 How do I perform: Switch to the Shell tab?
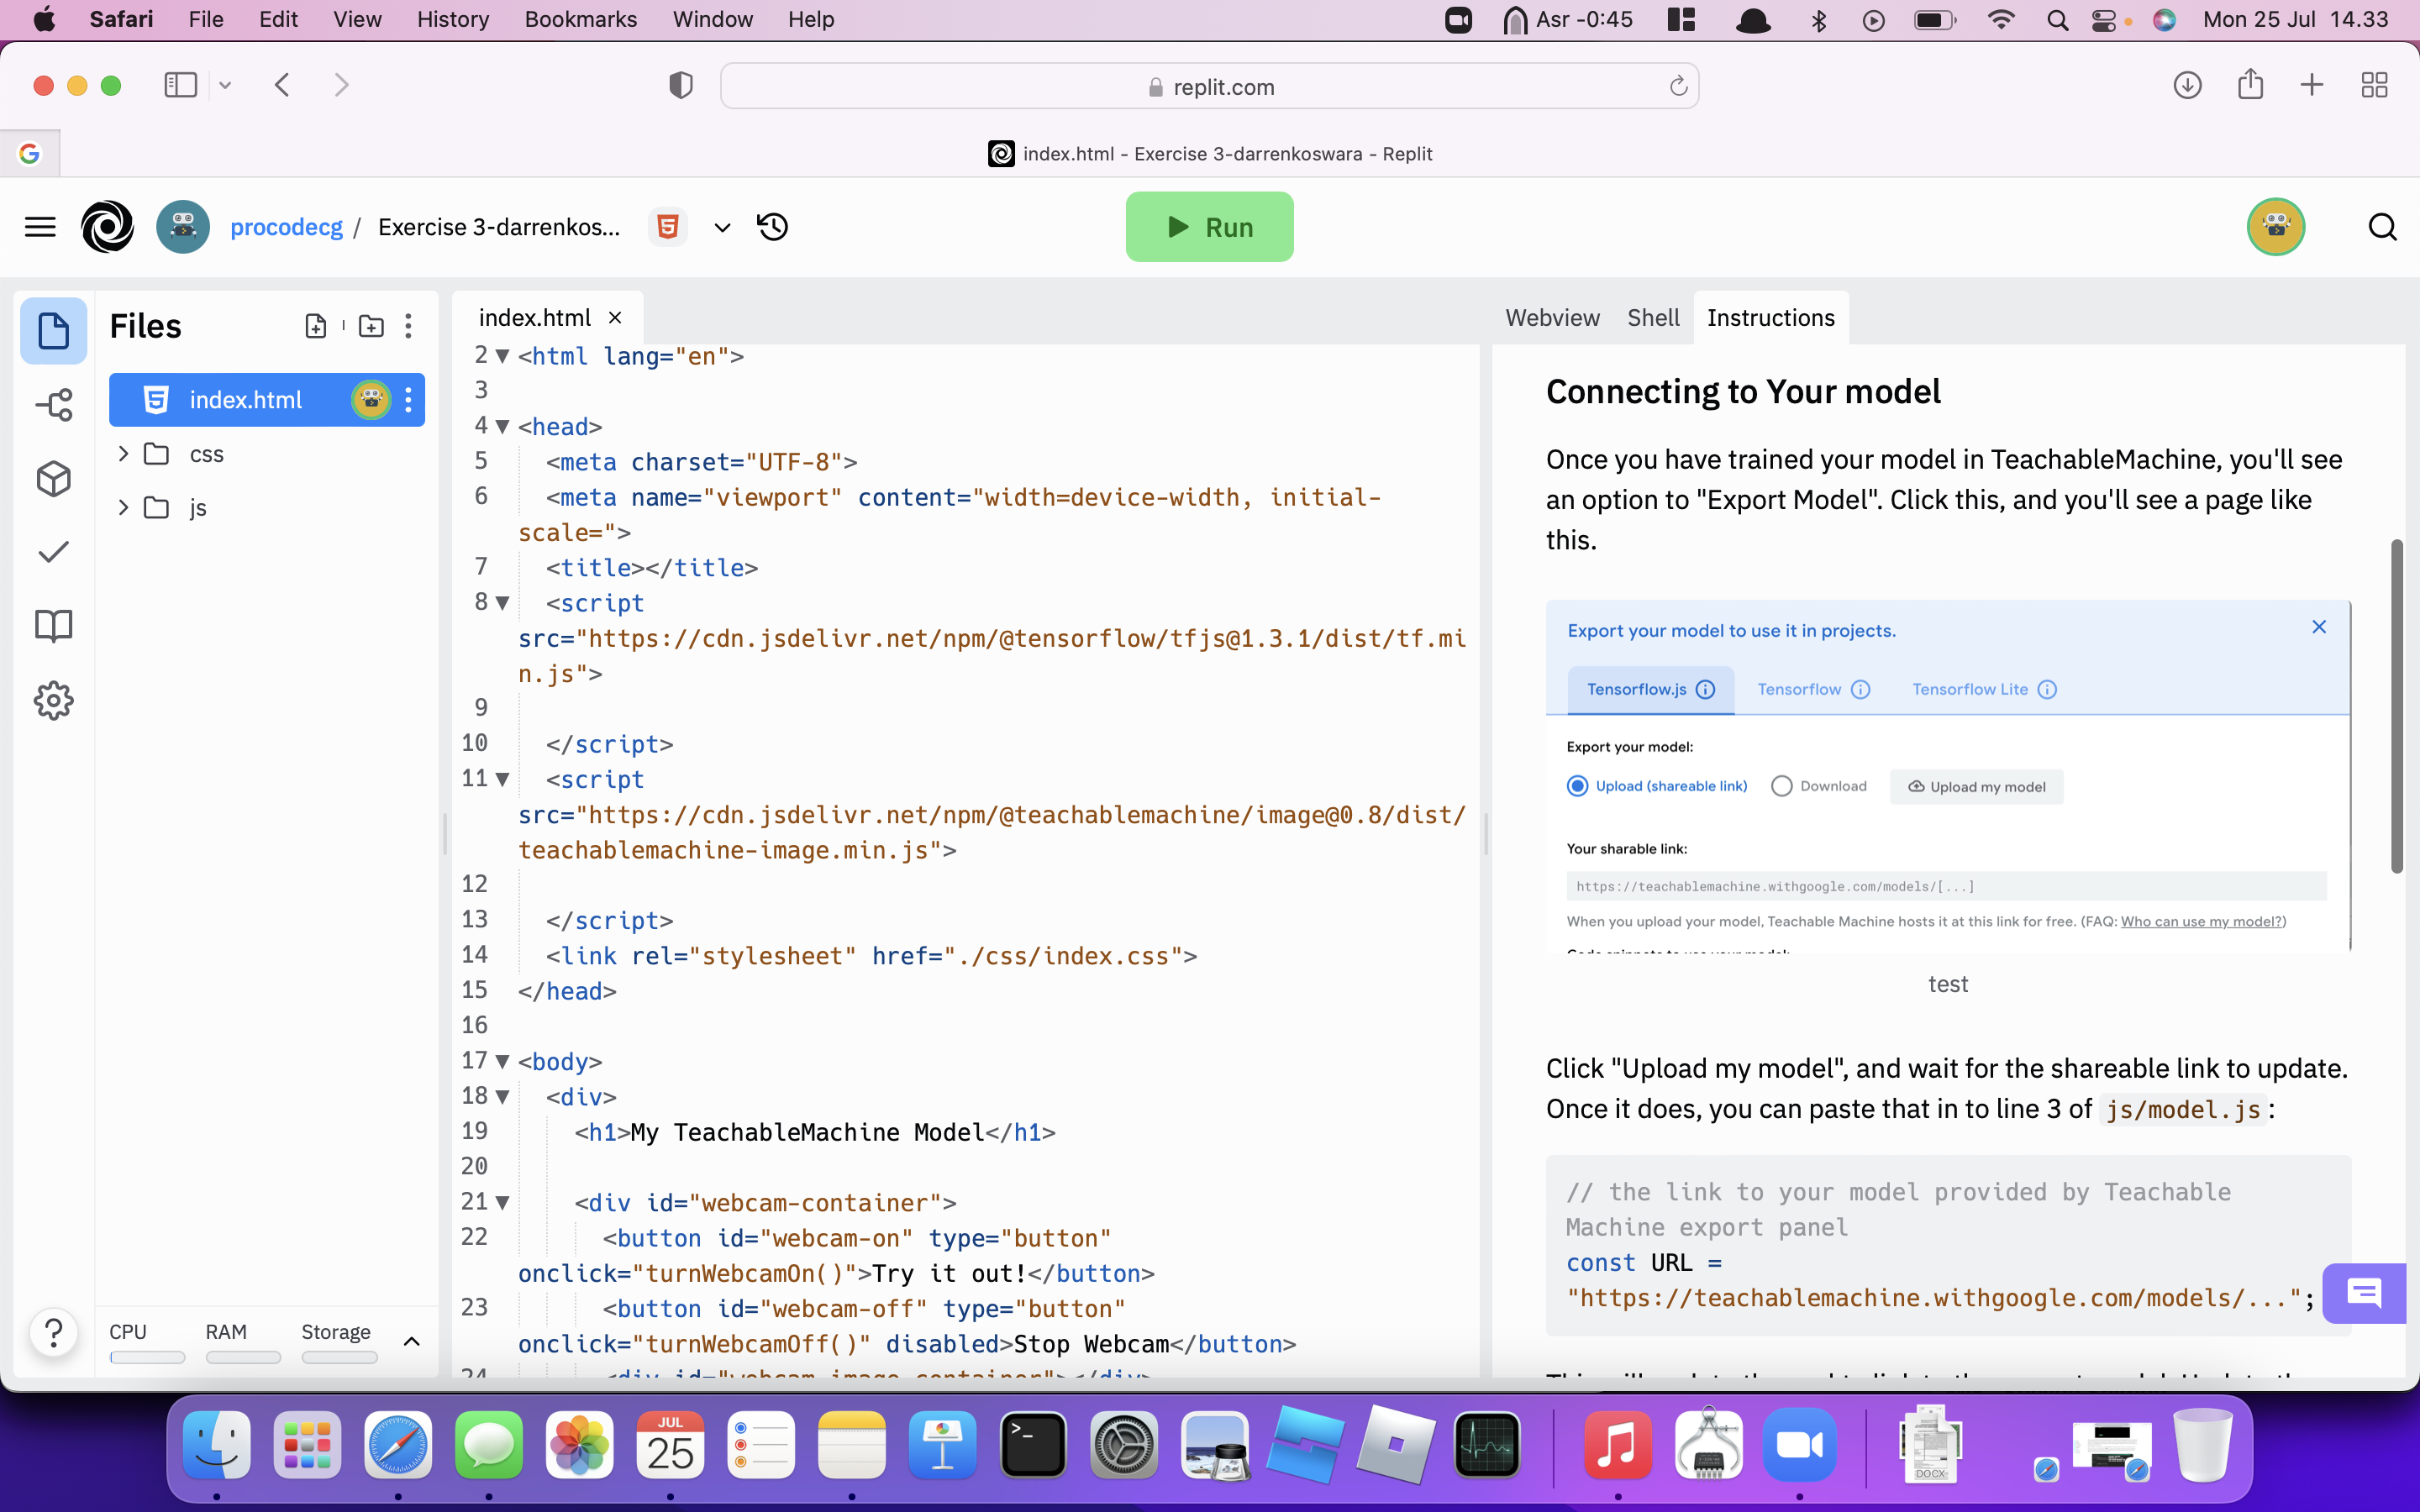(x=1653, y=318)
